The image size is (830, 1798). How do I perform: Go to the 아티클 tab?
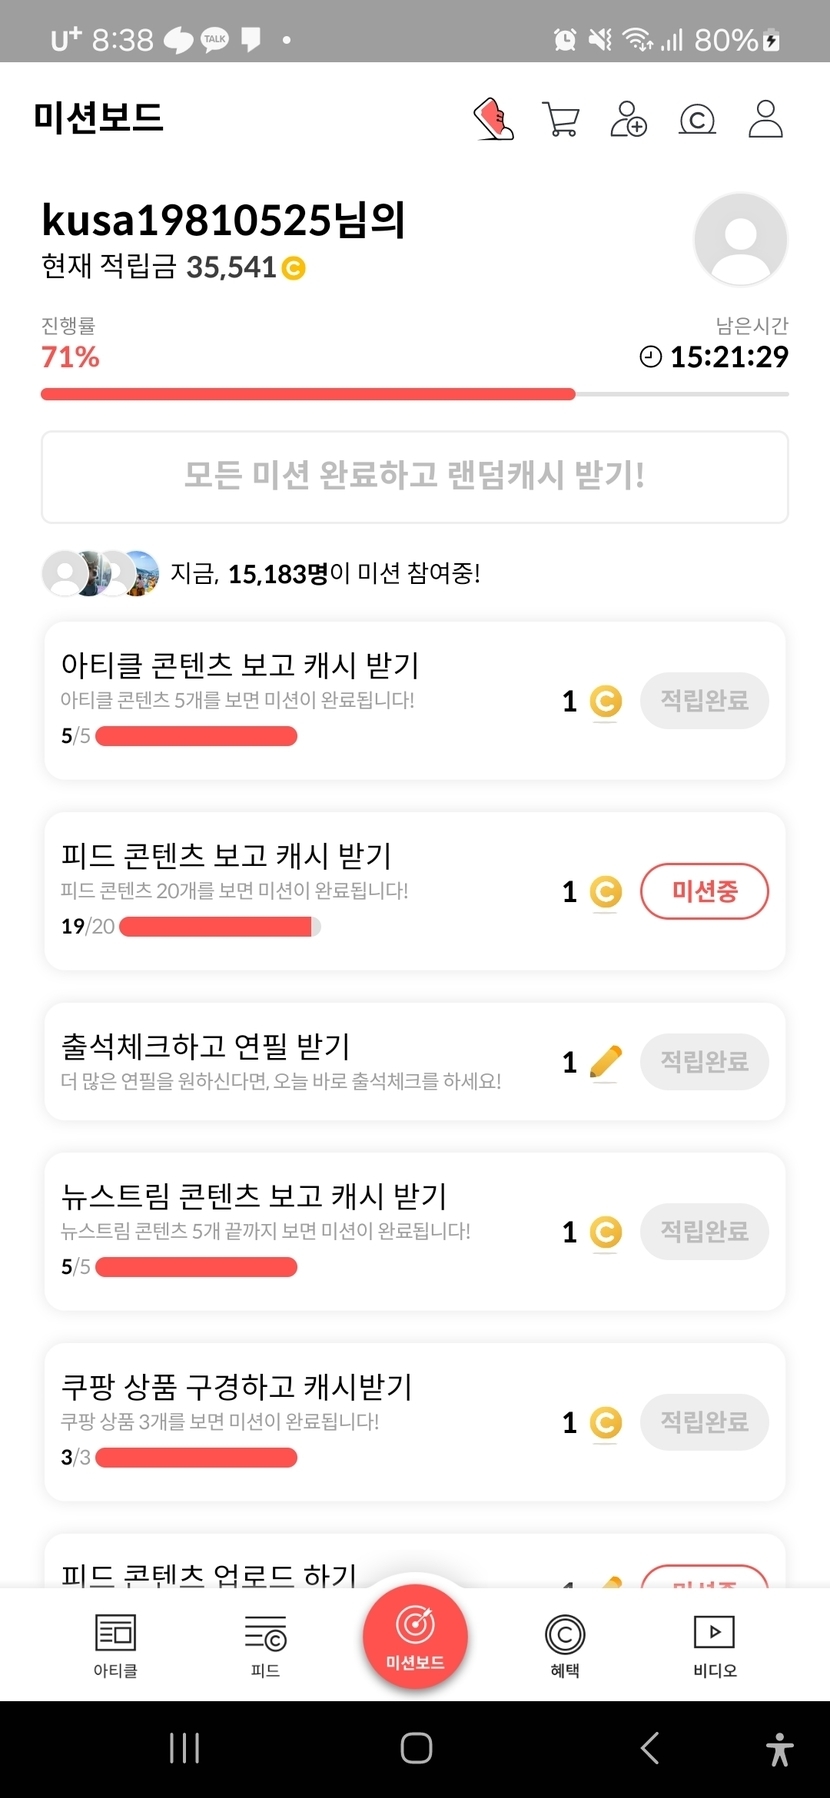click(115, 1645)
